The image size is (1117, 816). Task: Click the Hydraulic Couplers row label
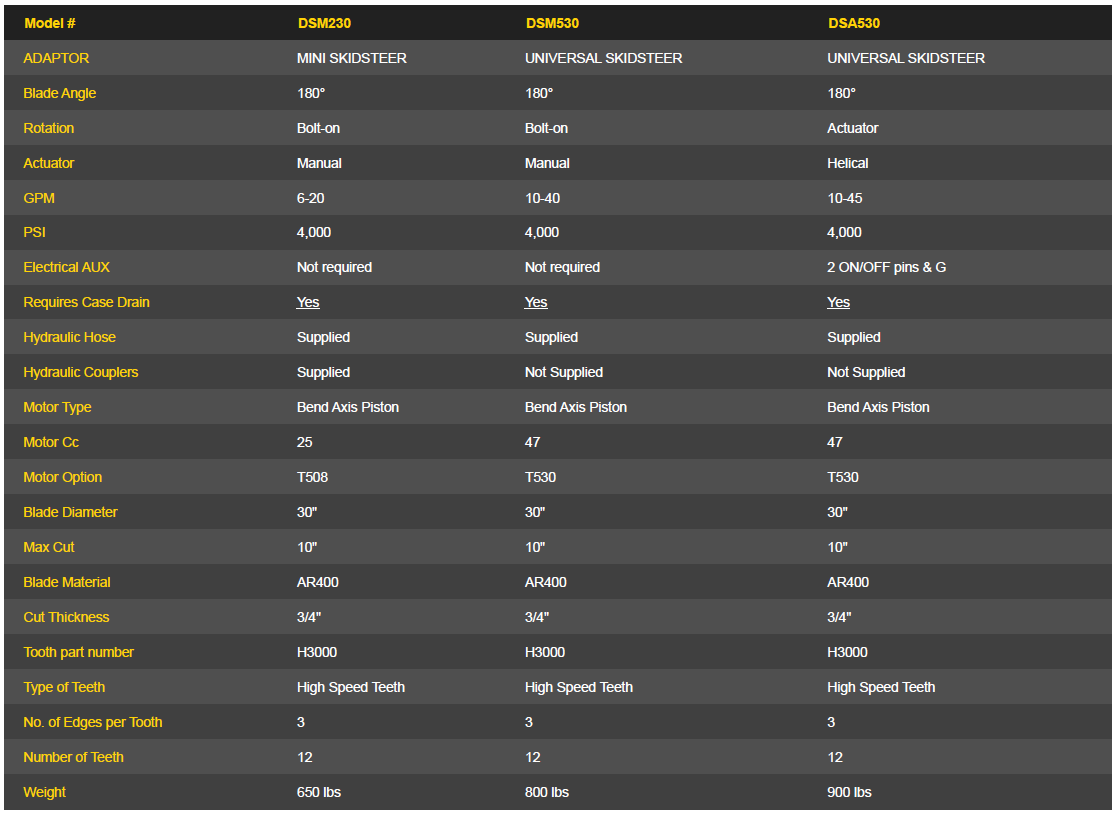coord(81,372)
